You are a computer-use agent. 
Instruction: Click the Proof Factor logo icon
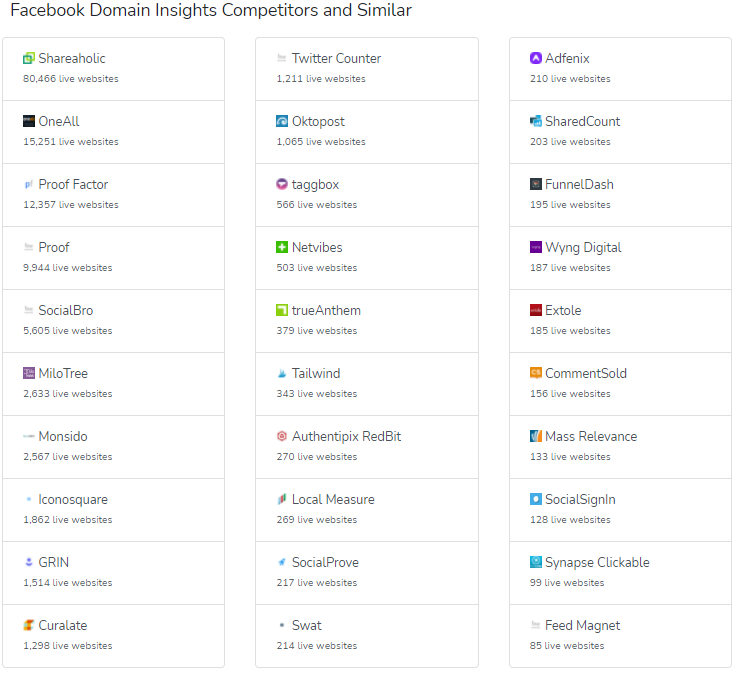pyautogui.click(x=29, y=185)
